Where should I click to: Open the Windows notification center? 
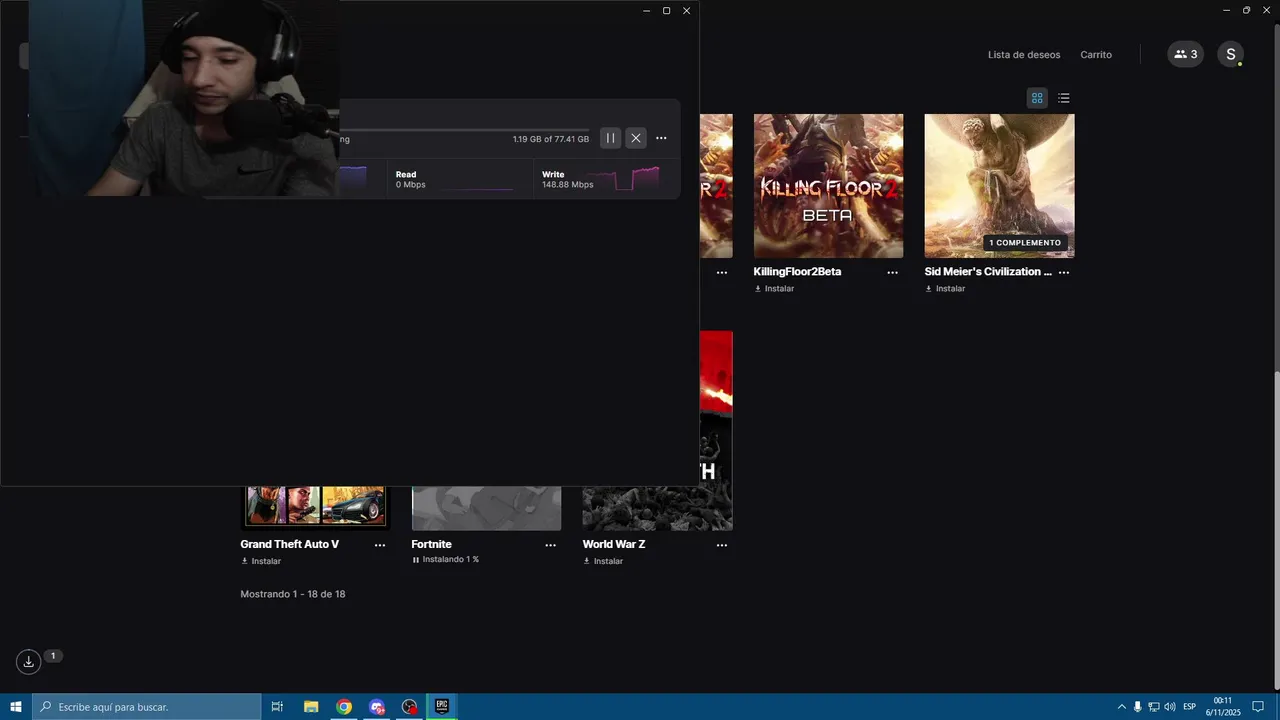tap(1258, 707)
